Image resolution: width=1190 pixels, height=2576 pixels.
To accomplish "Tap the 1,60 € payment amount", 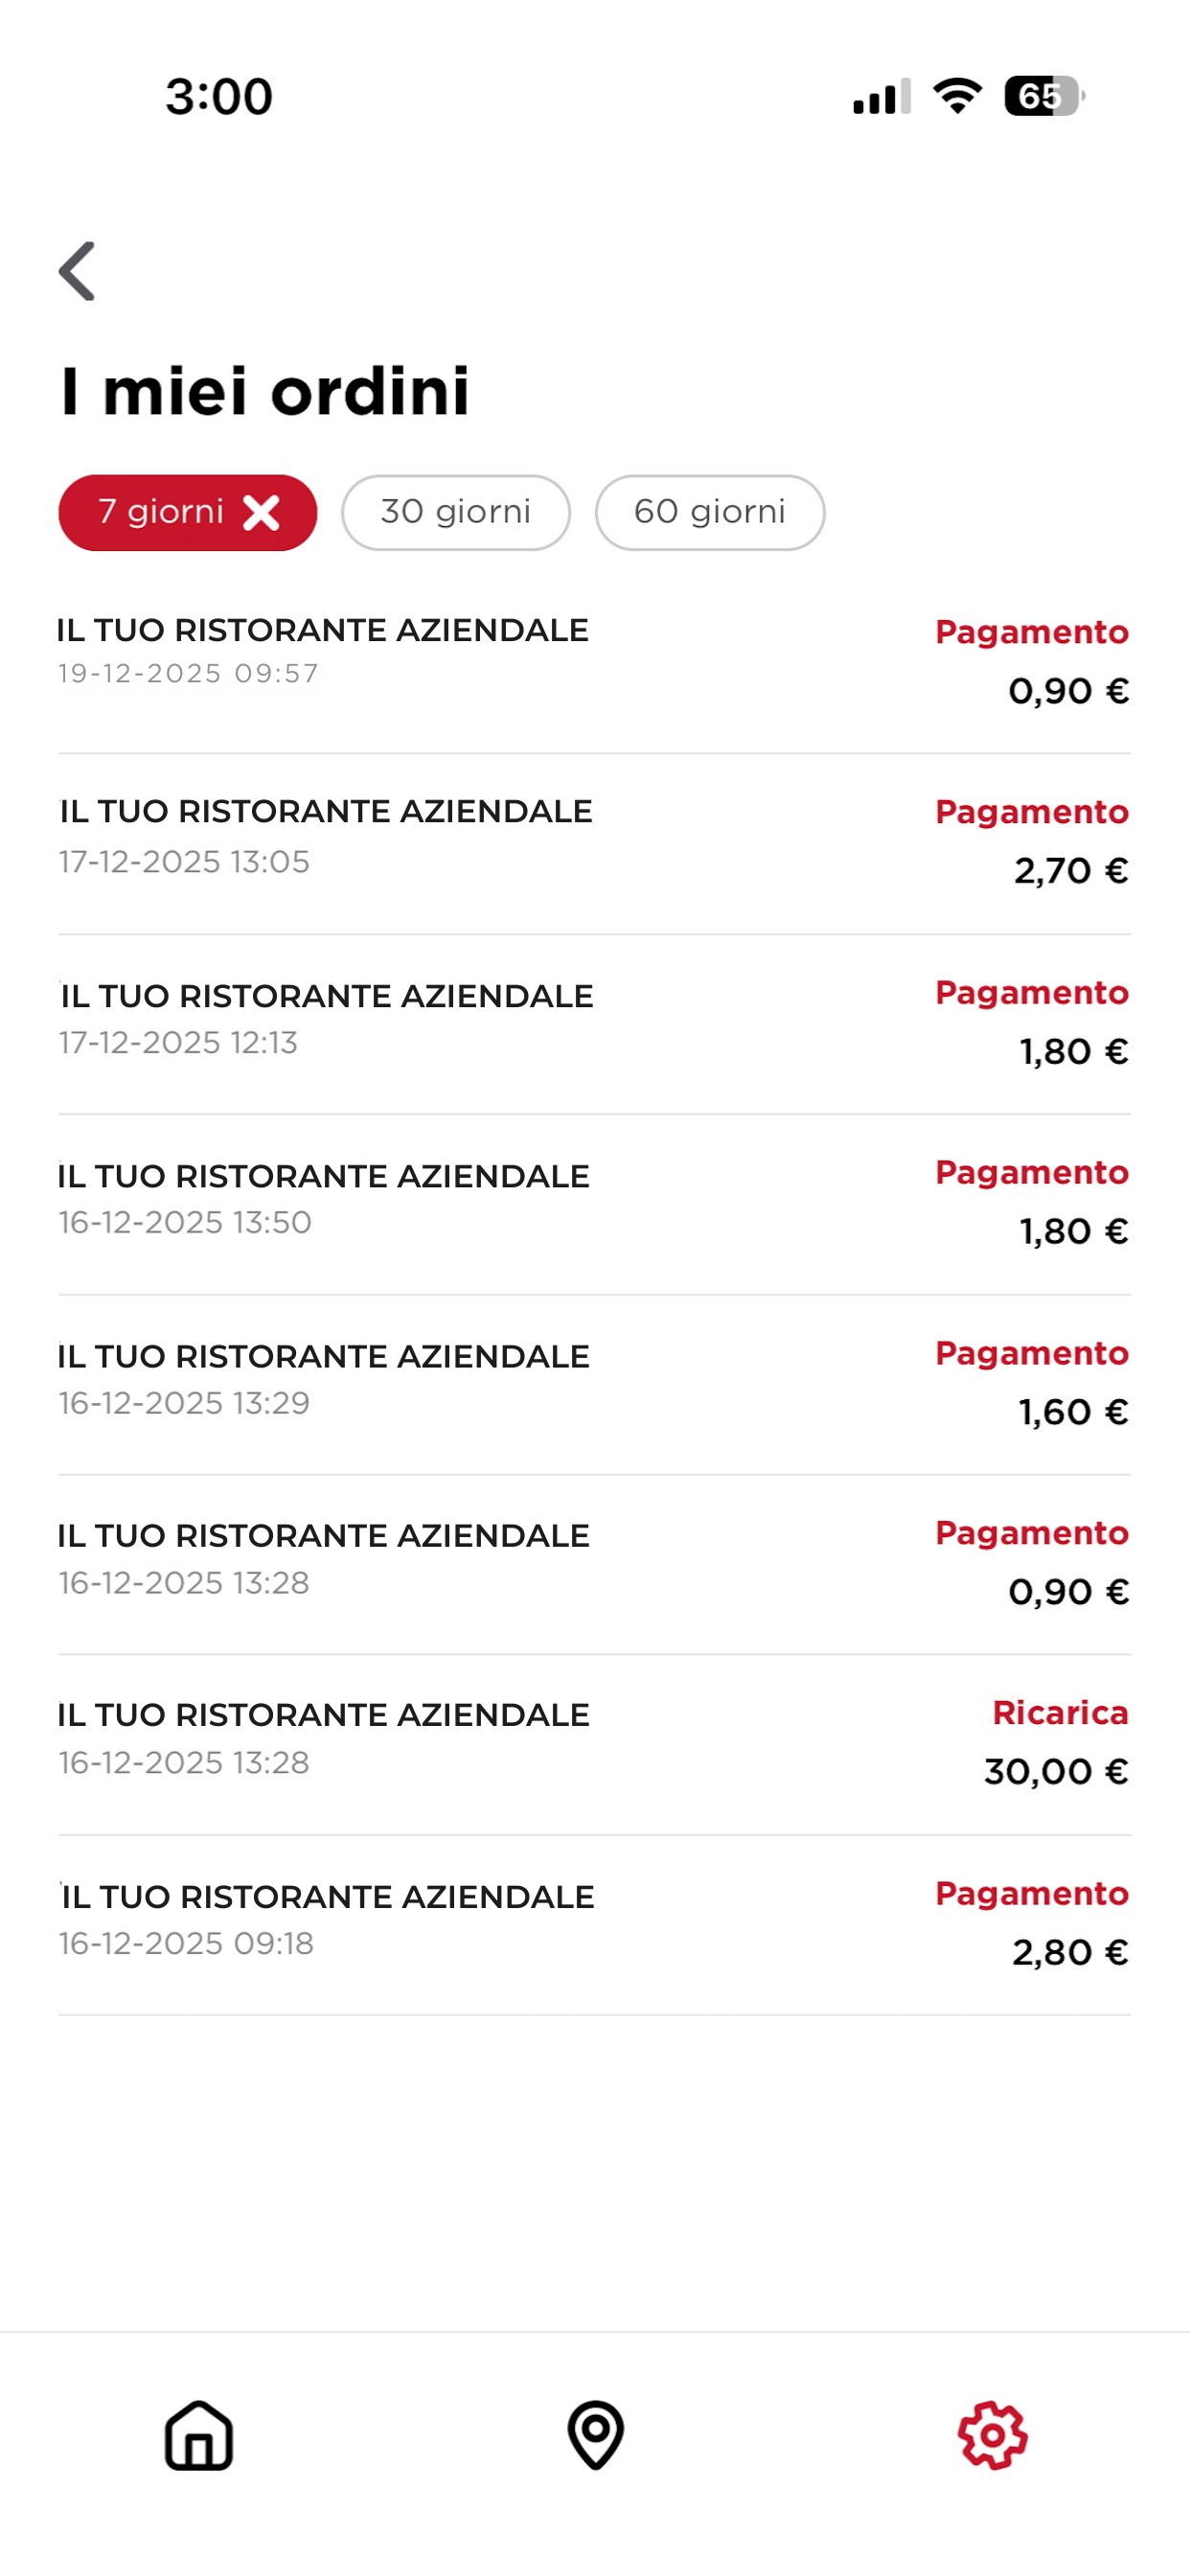I will (1074, 1412).
